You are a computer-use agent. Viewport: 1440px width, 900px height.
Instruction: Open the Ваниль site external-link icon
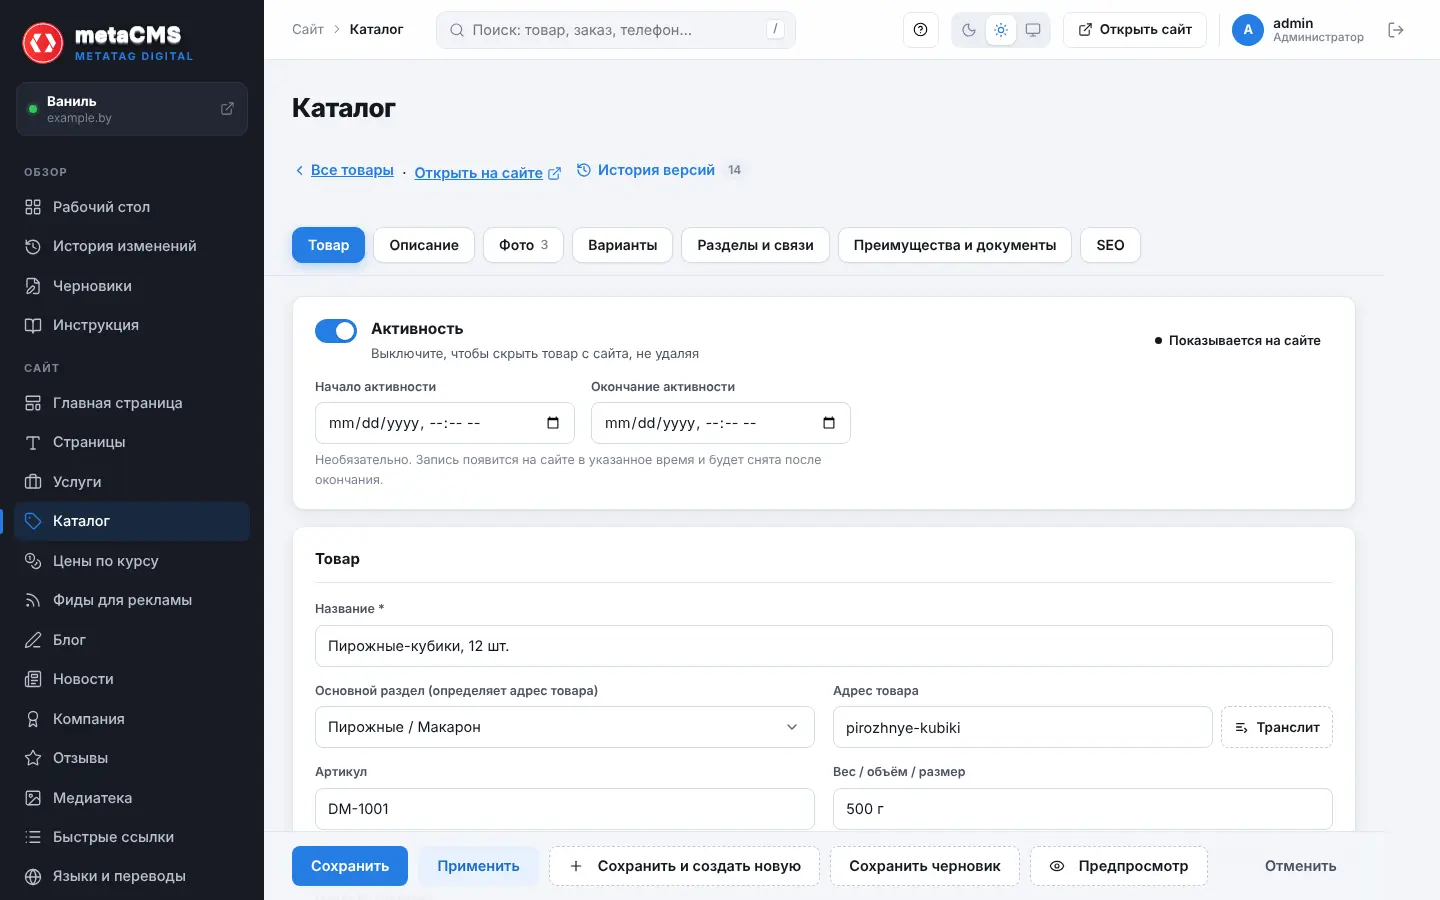coord(227,108)
